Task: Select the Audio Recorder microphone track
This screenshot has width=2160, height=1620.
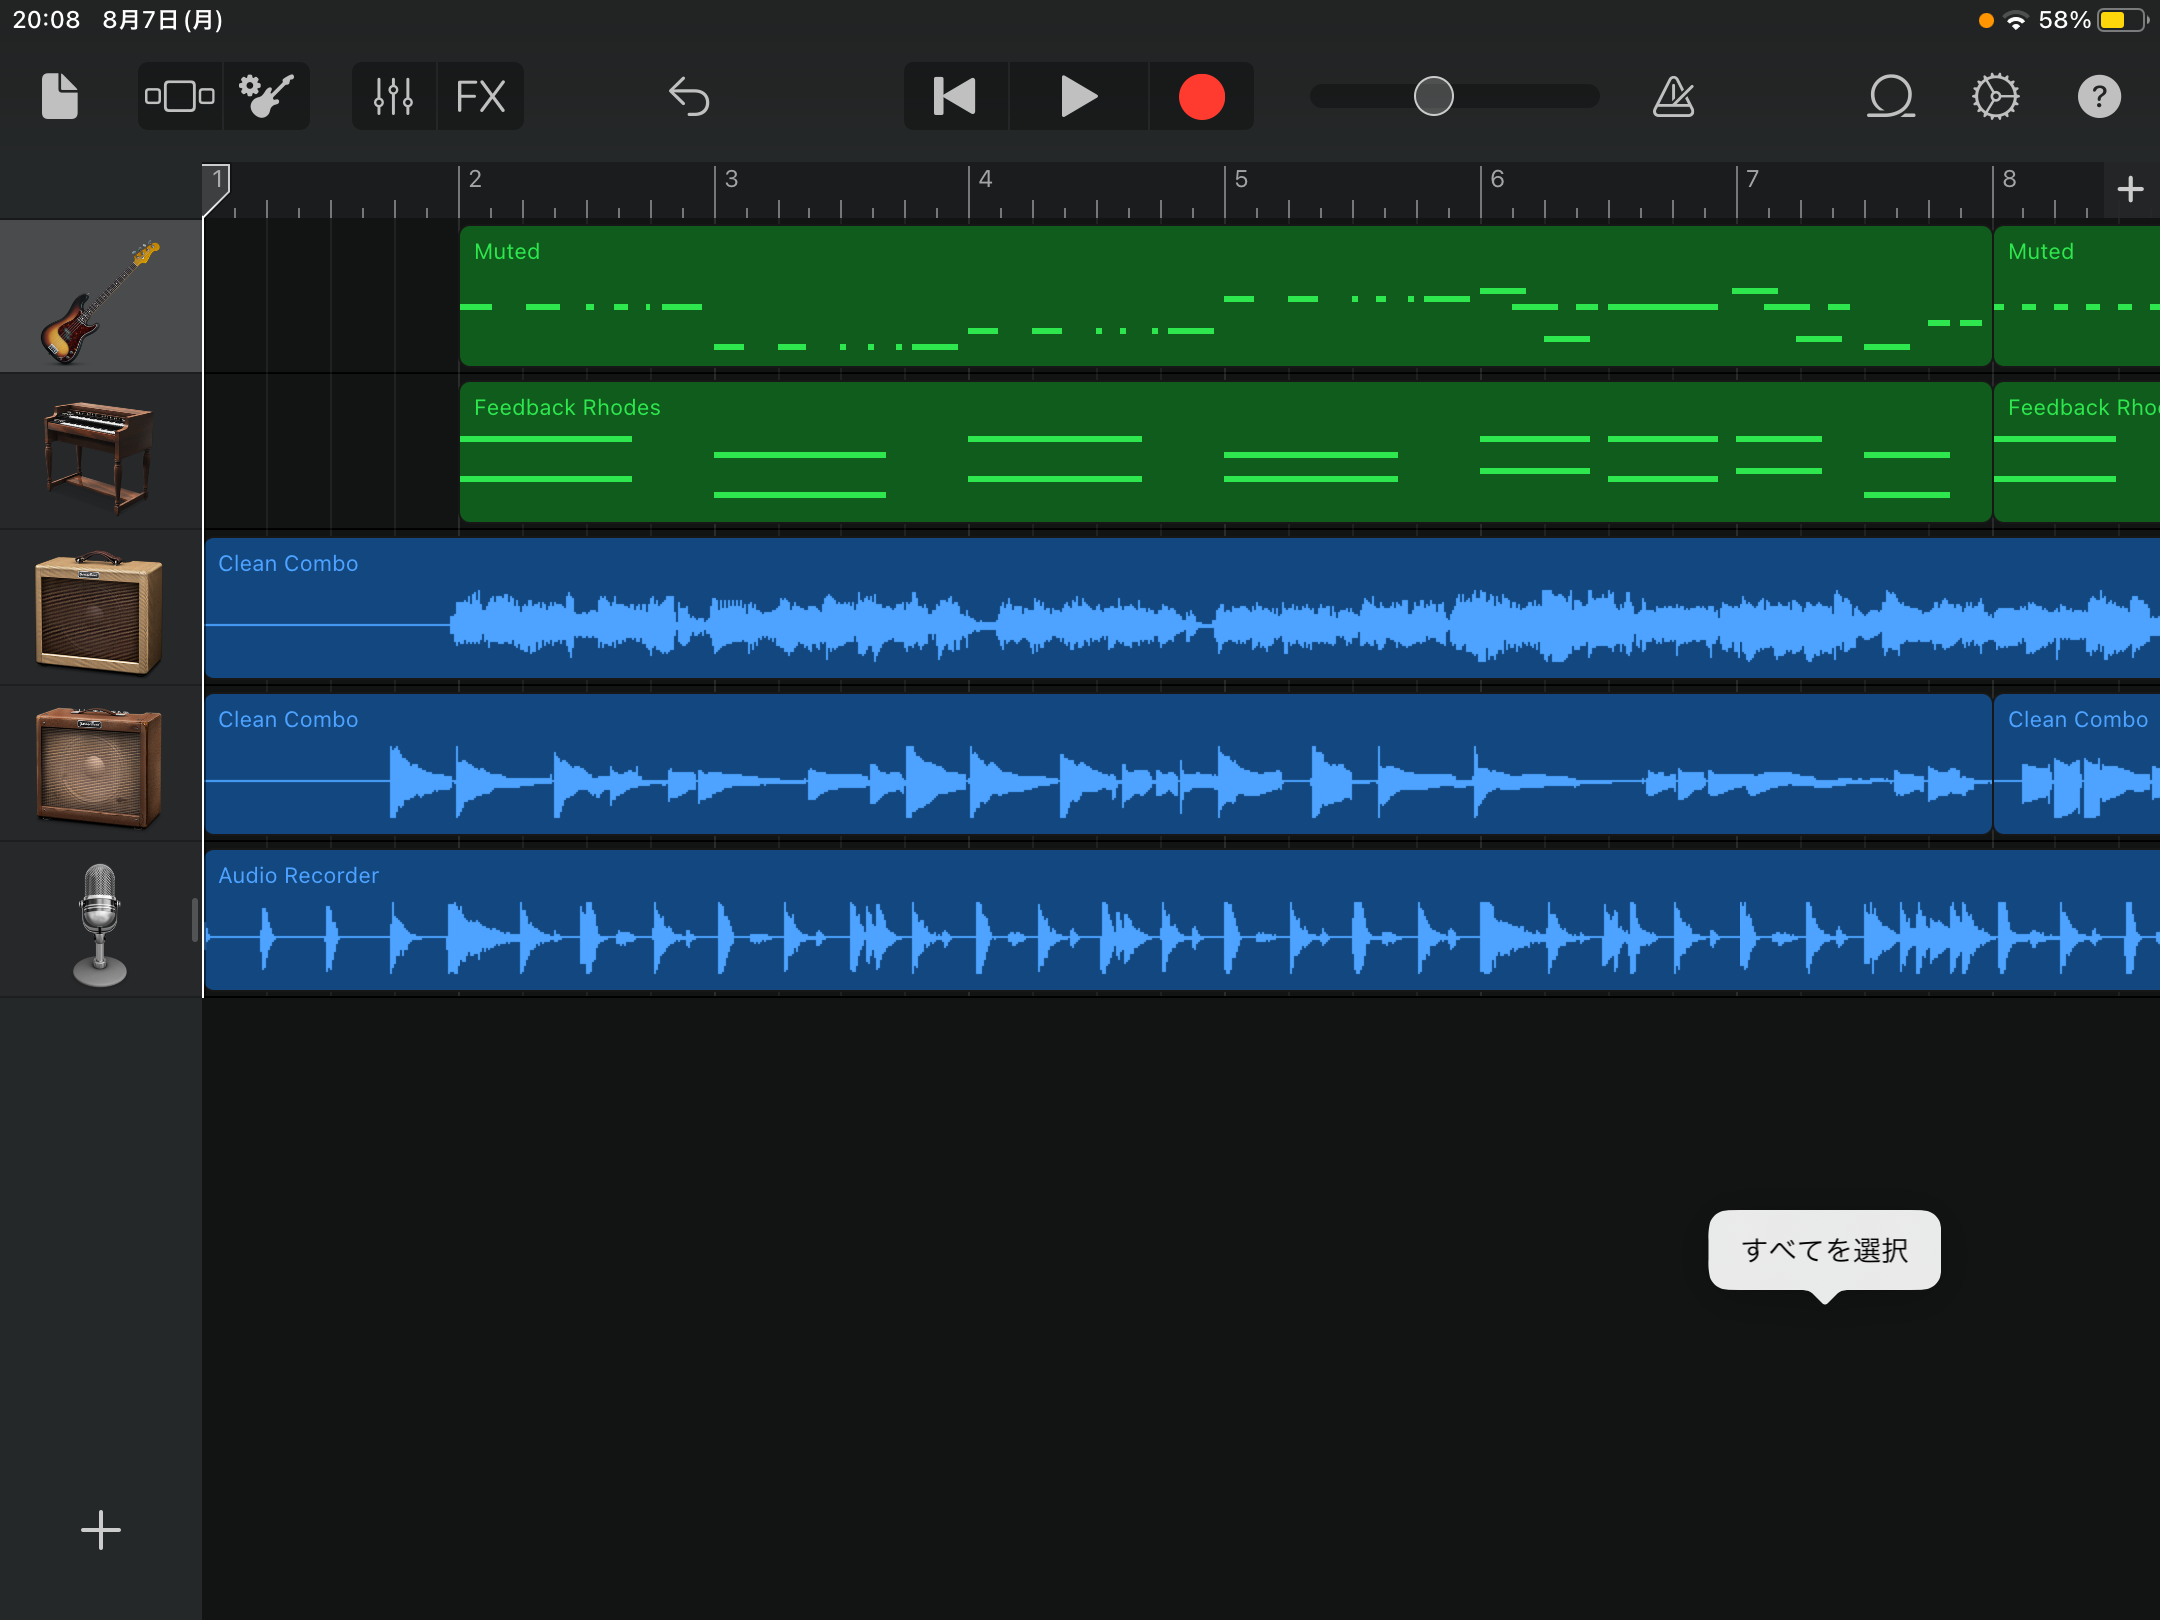Action: point(100,921)
